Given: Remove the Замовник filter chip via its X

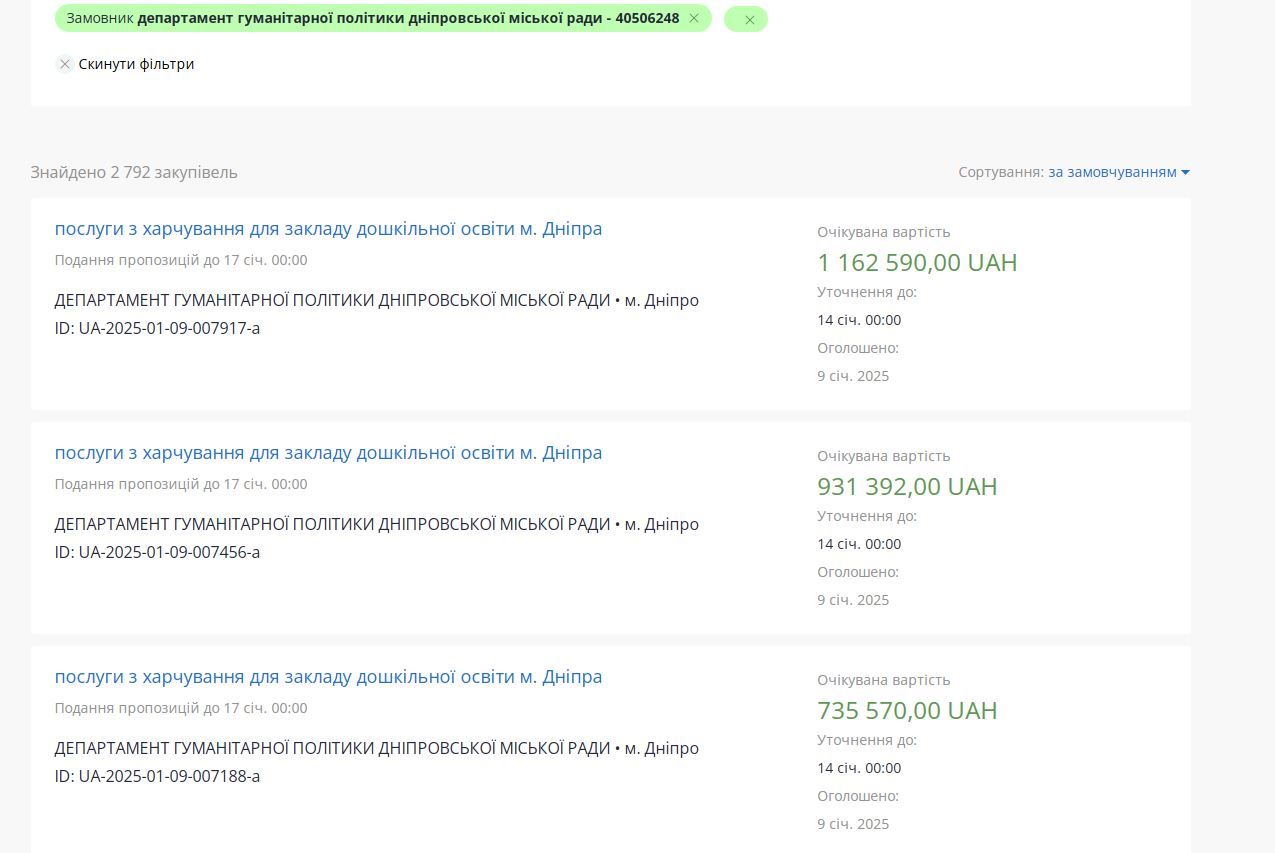Looking at the screenshot, I should [694, 18].
